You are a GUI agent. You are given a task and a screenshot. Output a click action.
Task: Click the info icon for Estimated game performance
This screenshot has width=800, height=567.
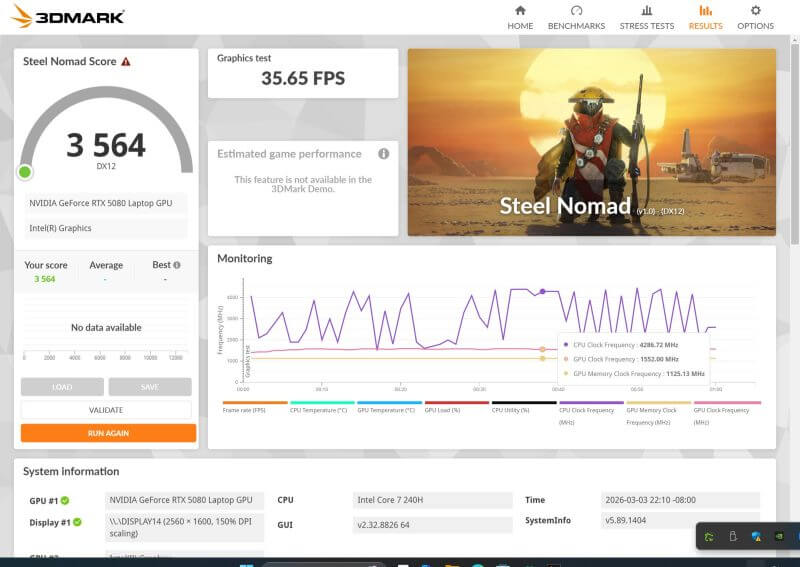383,154
